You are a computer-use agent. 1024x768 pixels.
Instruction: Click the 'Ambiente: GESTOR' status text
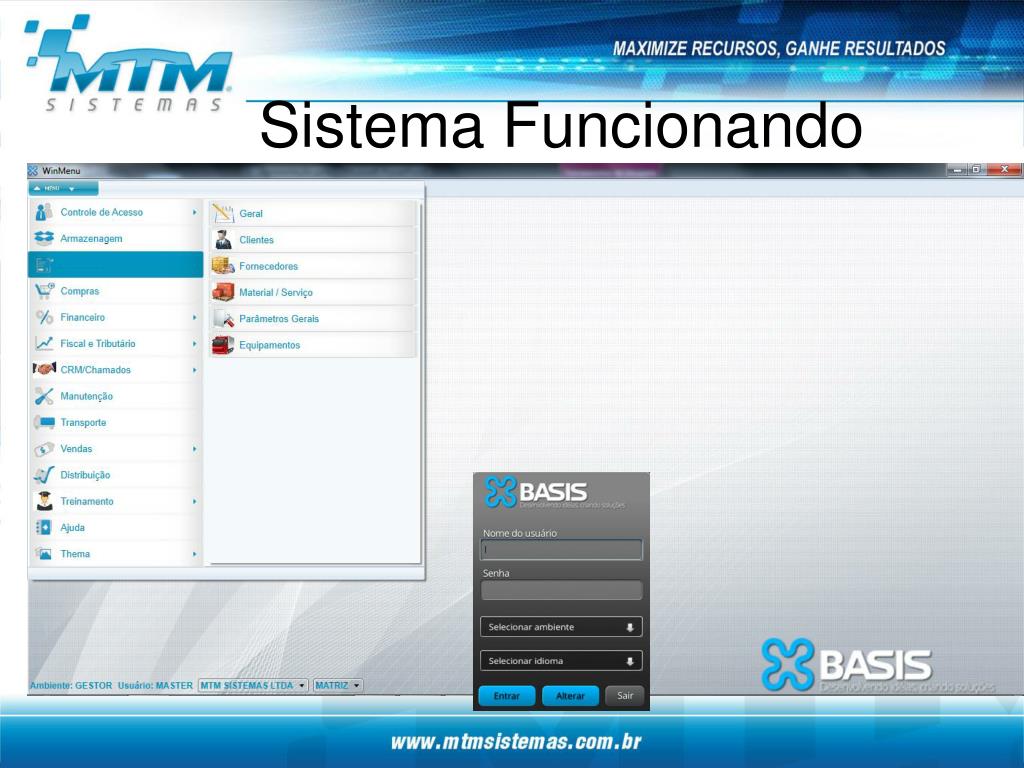pyautogui.click(x=71, y=686)
